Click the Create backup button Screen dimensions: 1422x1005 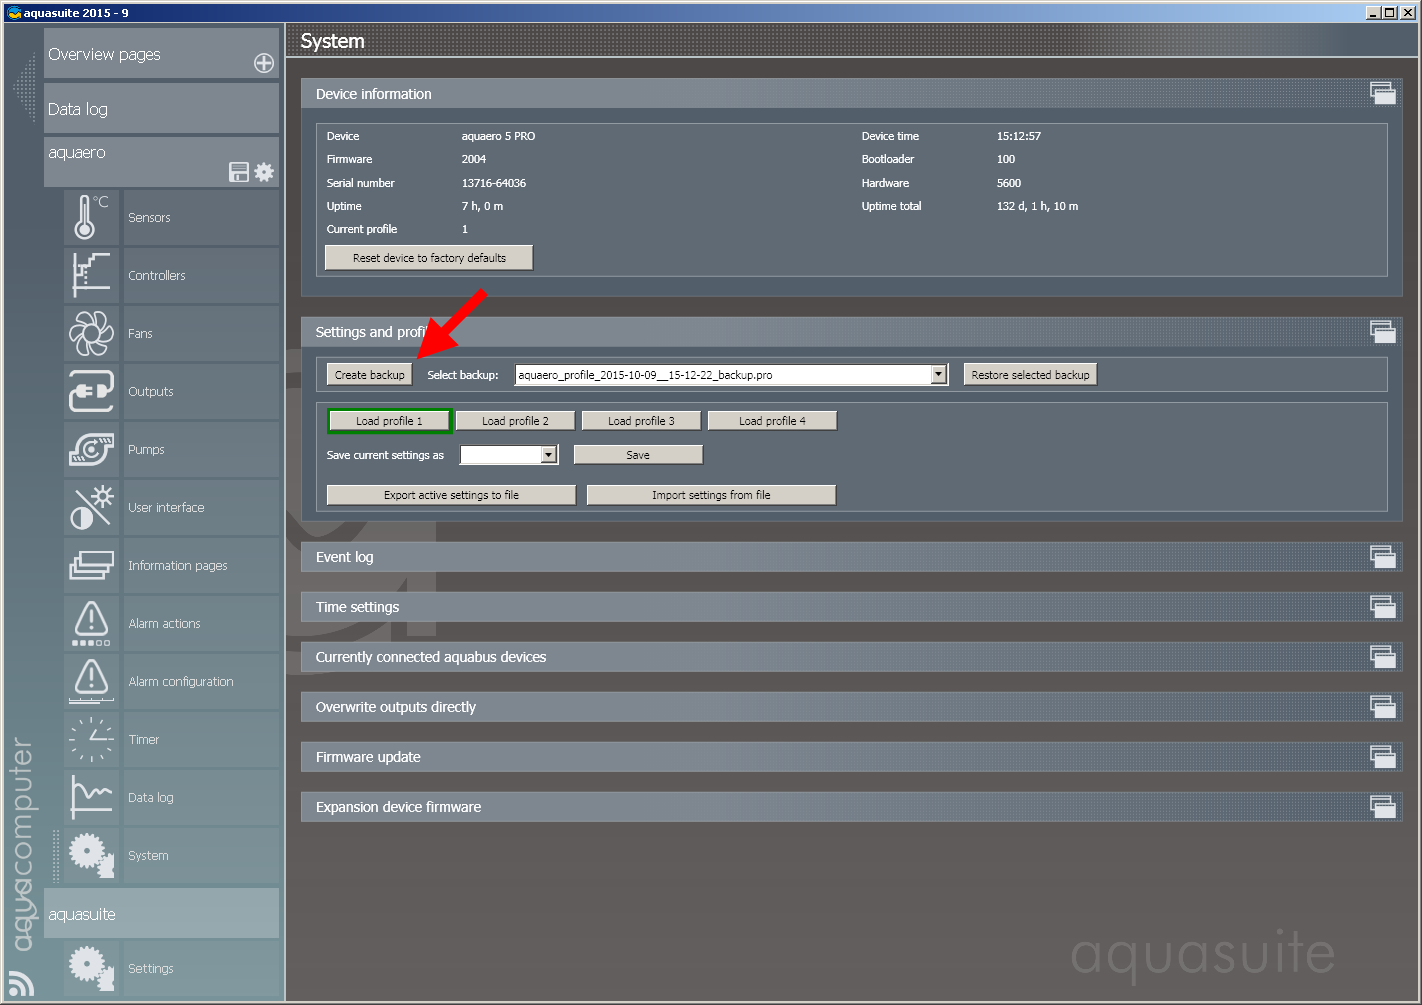(x=369, y=375)
